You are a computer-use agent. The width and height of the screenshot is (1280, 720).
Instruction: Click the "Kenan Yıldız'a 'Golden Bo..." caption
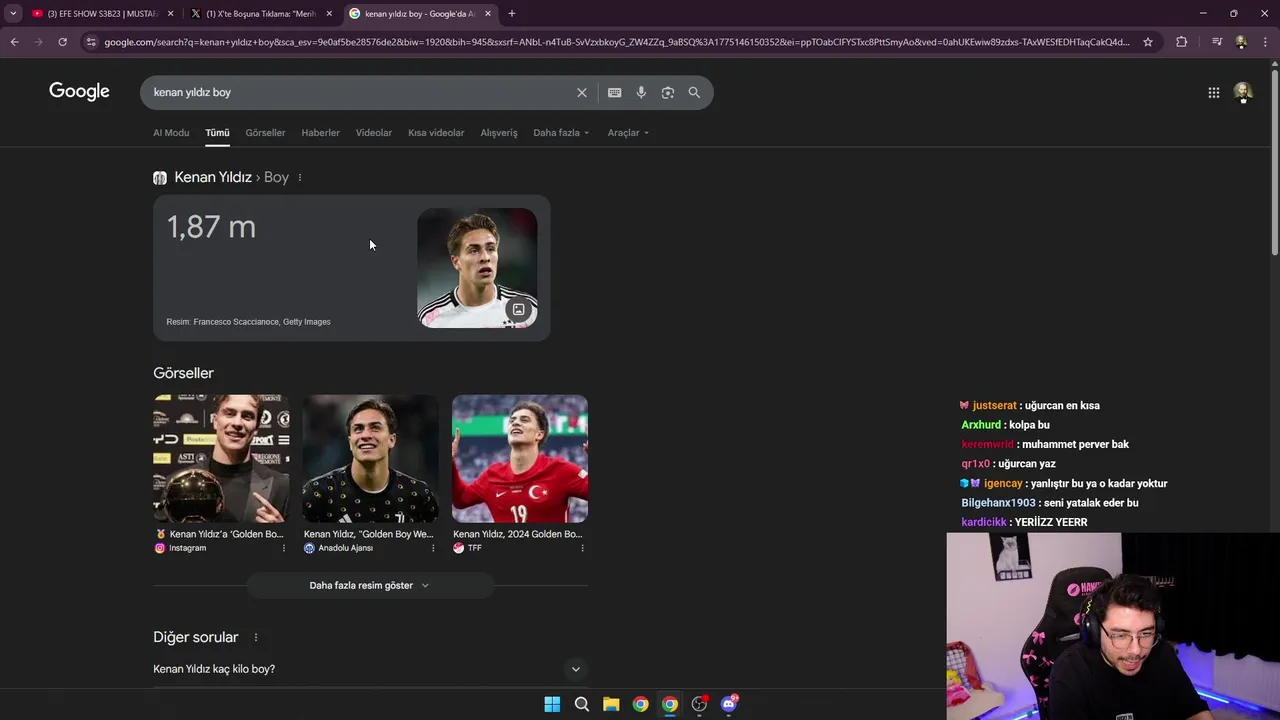pyautogui.click(x=226, y=534)
